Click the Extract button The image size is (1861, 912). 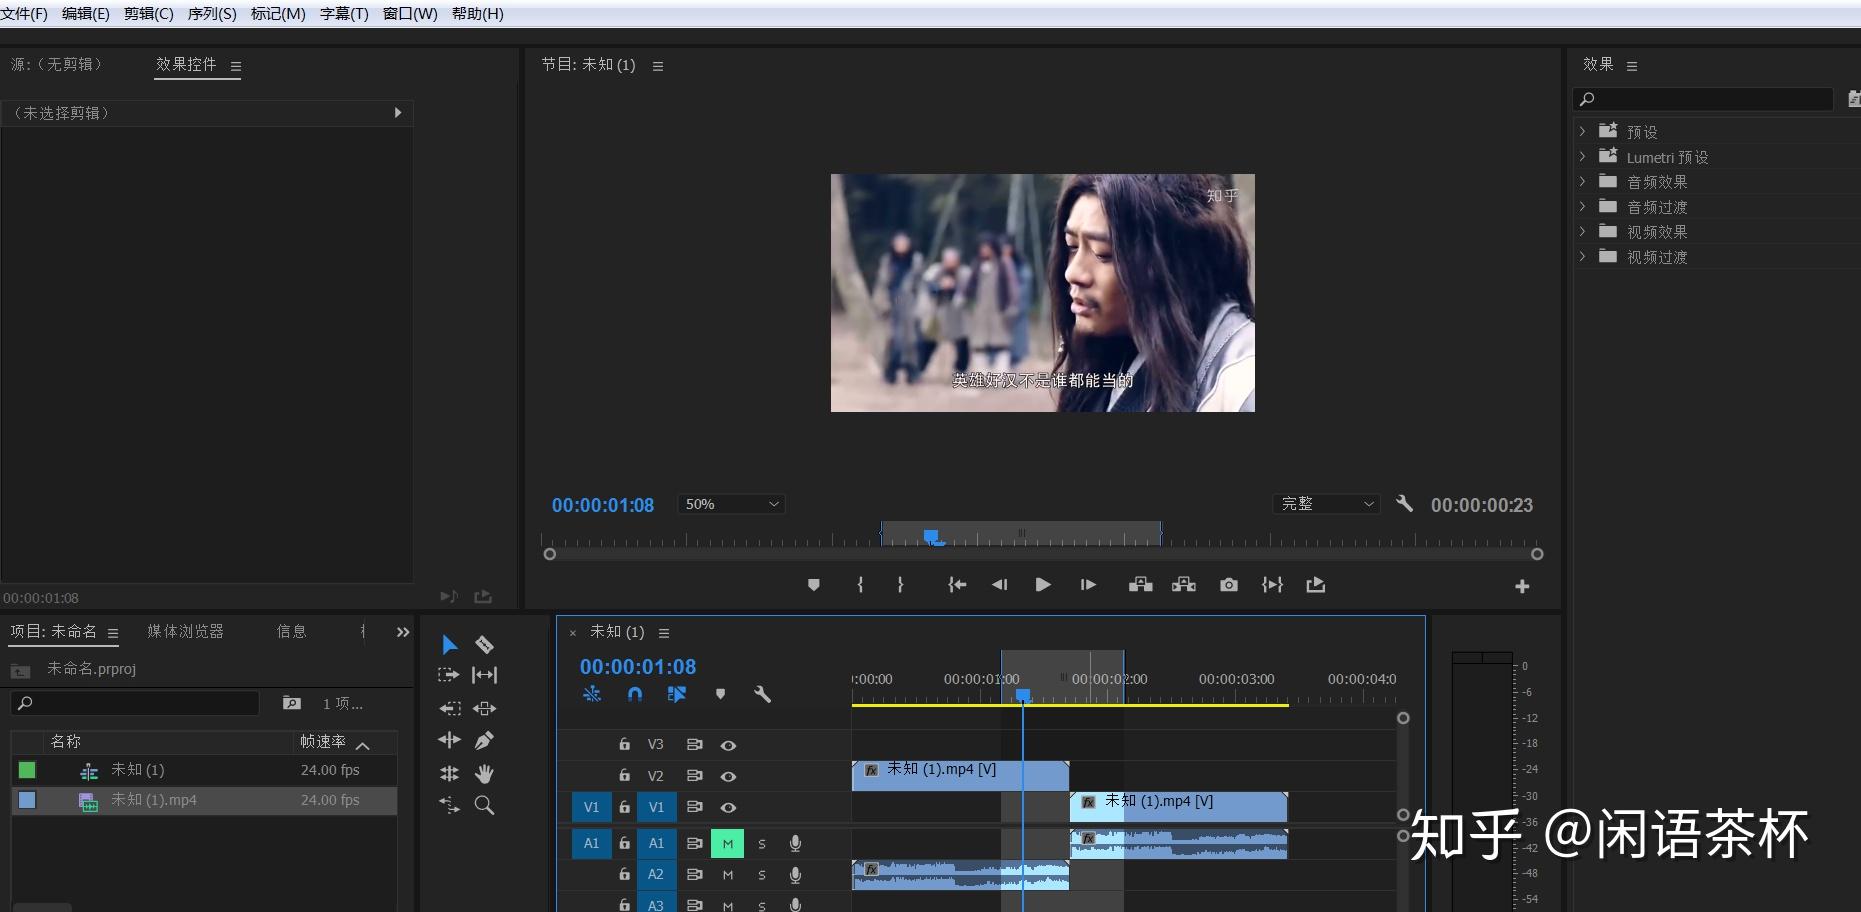click(1184, 585)
